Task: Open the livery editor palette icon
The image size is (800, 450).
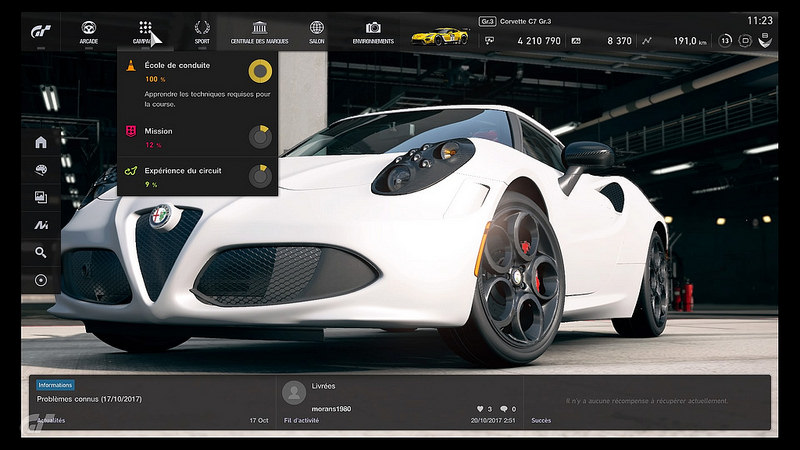Action: tap(41, 170)
